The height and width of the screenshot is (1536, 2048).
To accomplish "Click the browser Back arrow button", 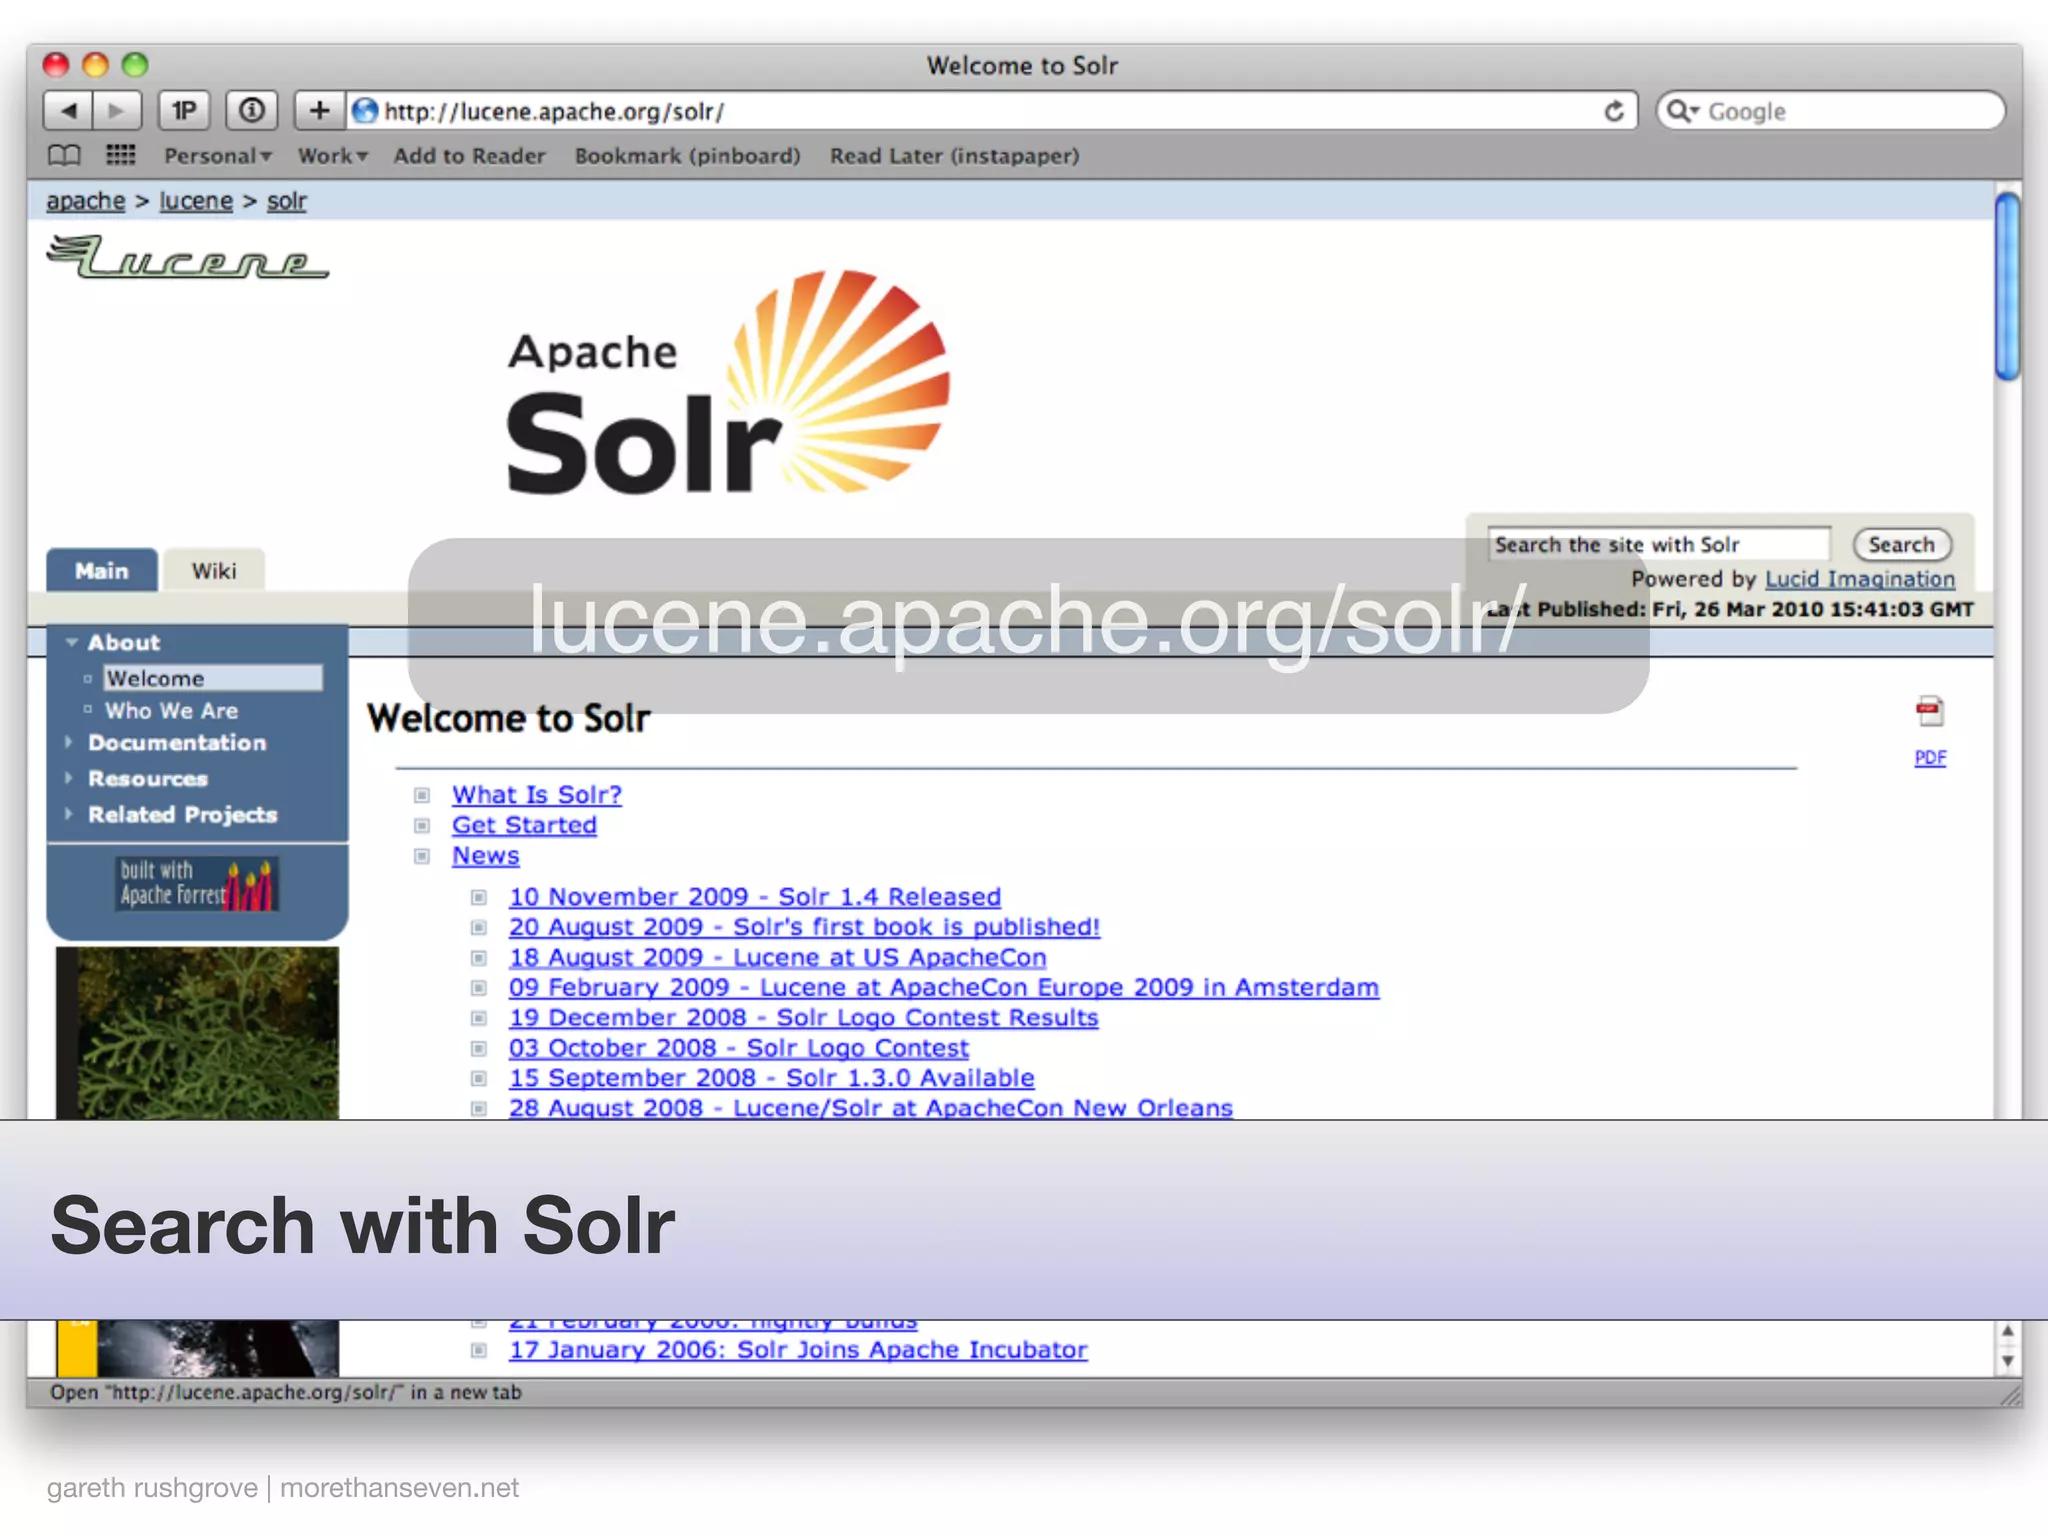I will [68, 111].
